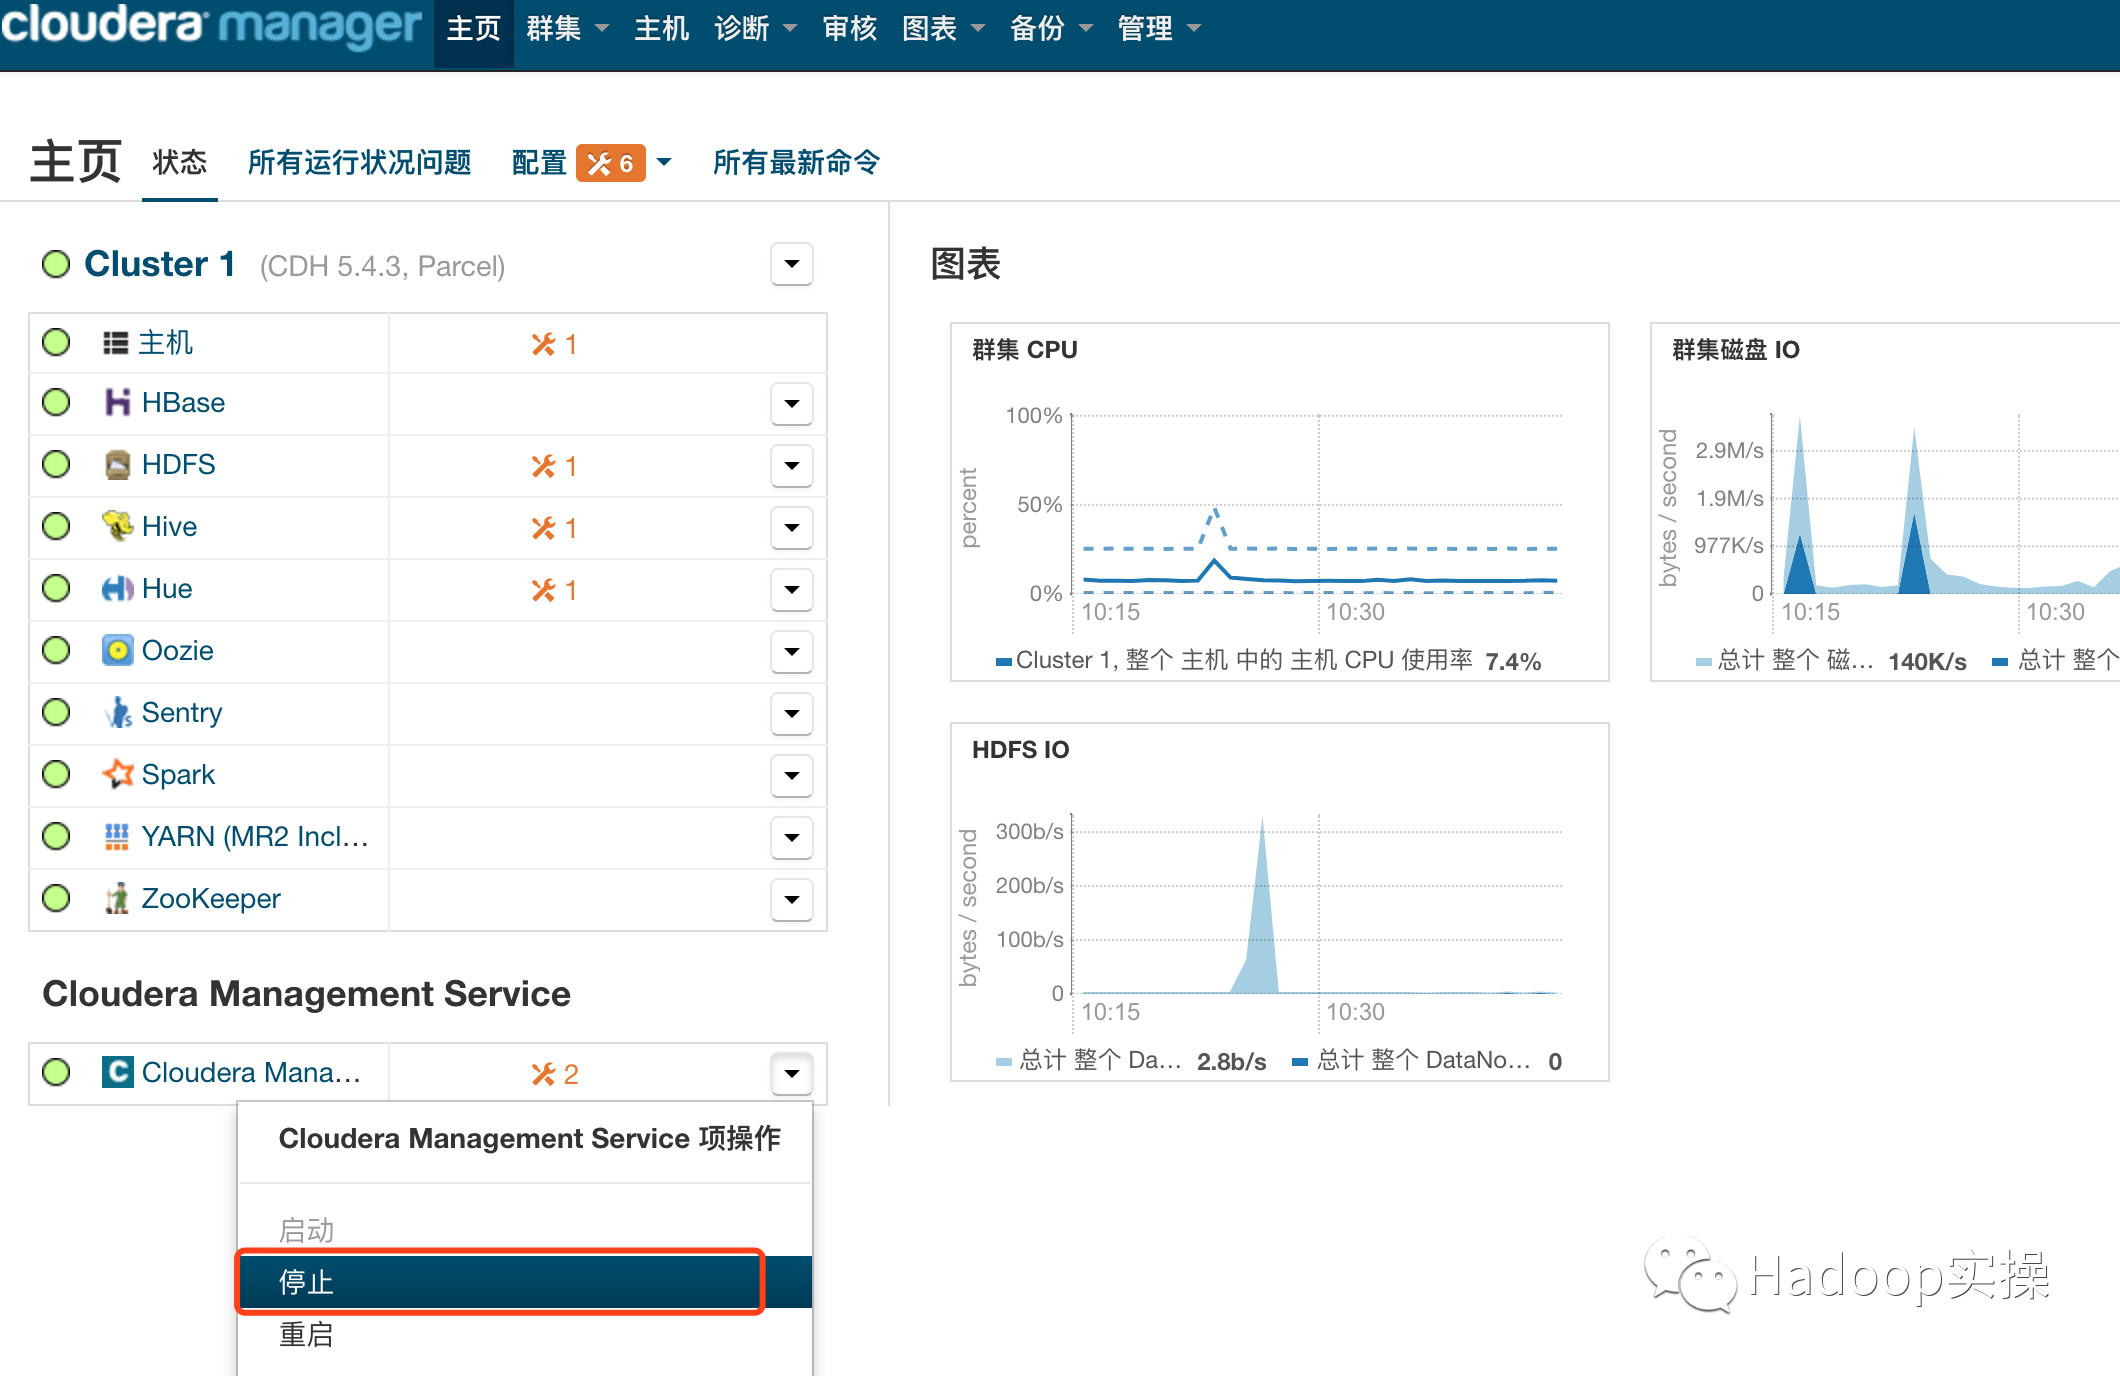Image resolution: width=2120 pixels, height=1376 pixels.
Task: Open the YARN (MR2 Incl… link
Action: (255, 836)
